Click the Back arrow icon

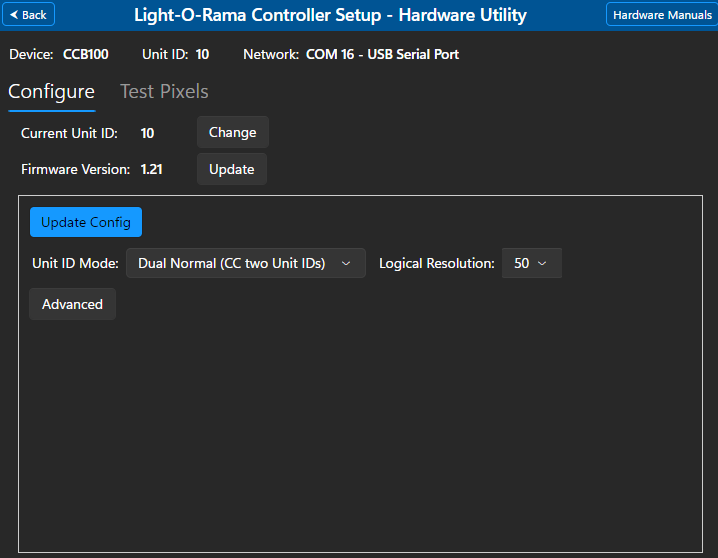point(14,15)
